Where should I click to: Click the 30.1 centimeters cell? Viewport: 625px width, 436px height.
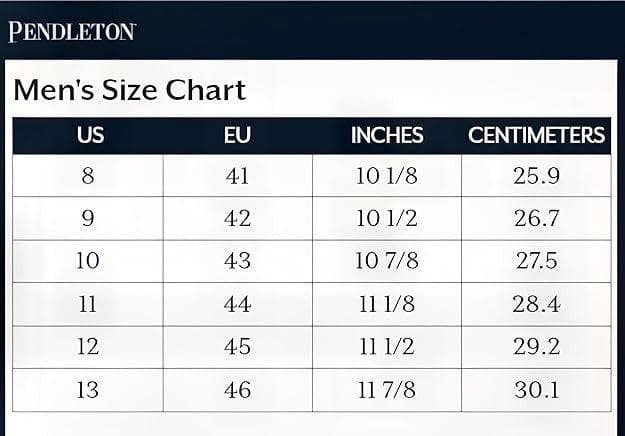point(536,390)
